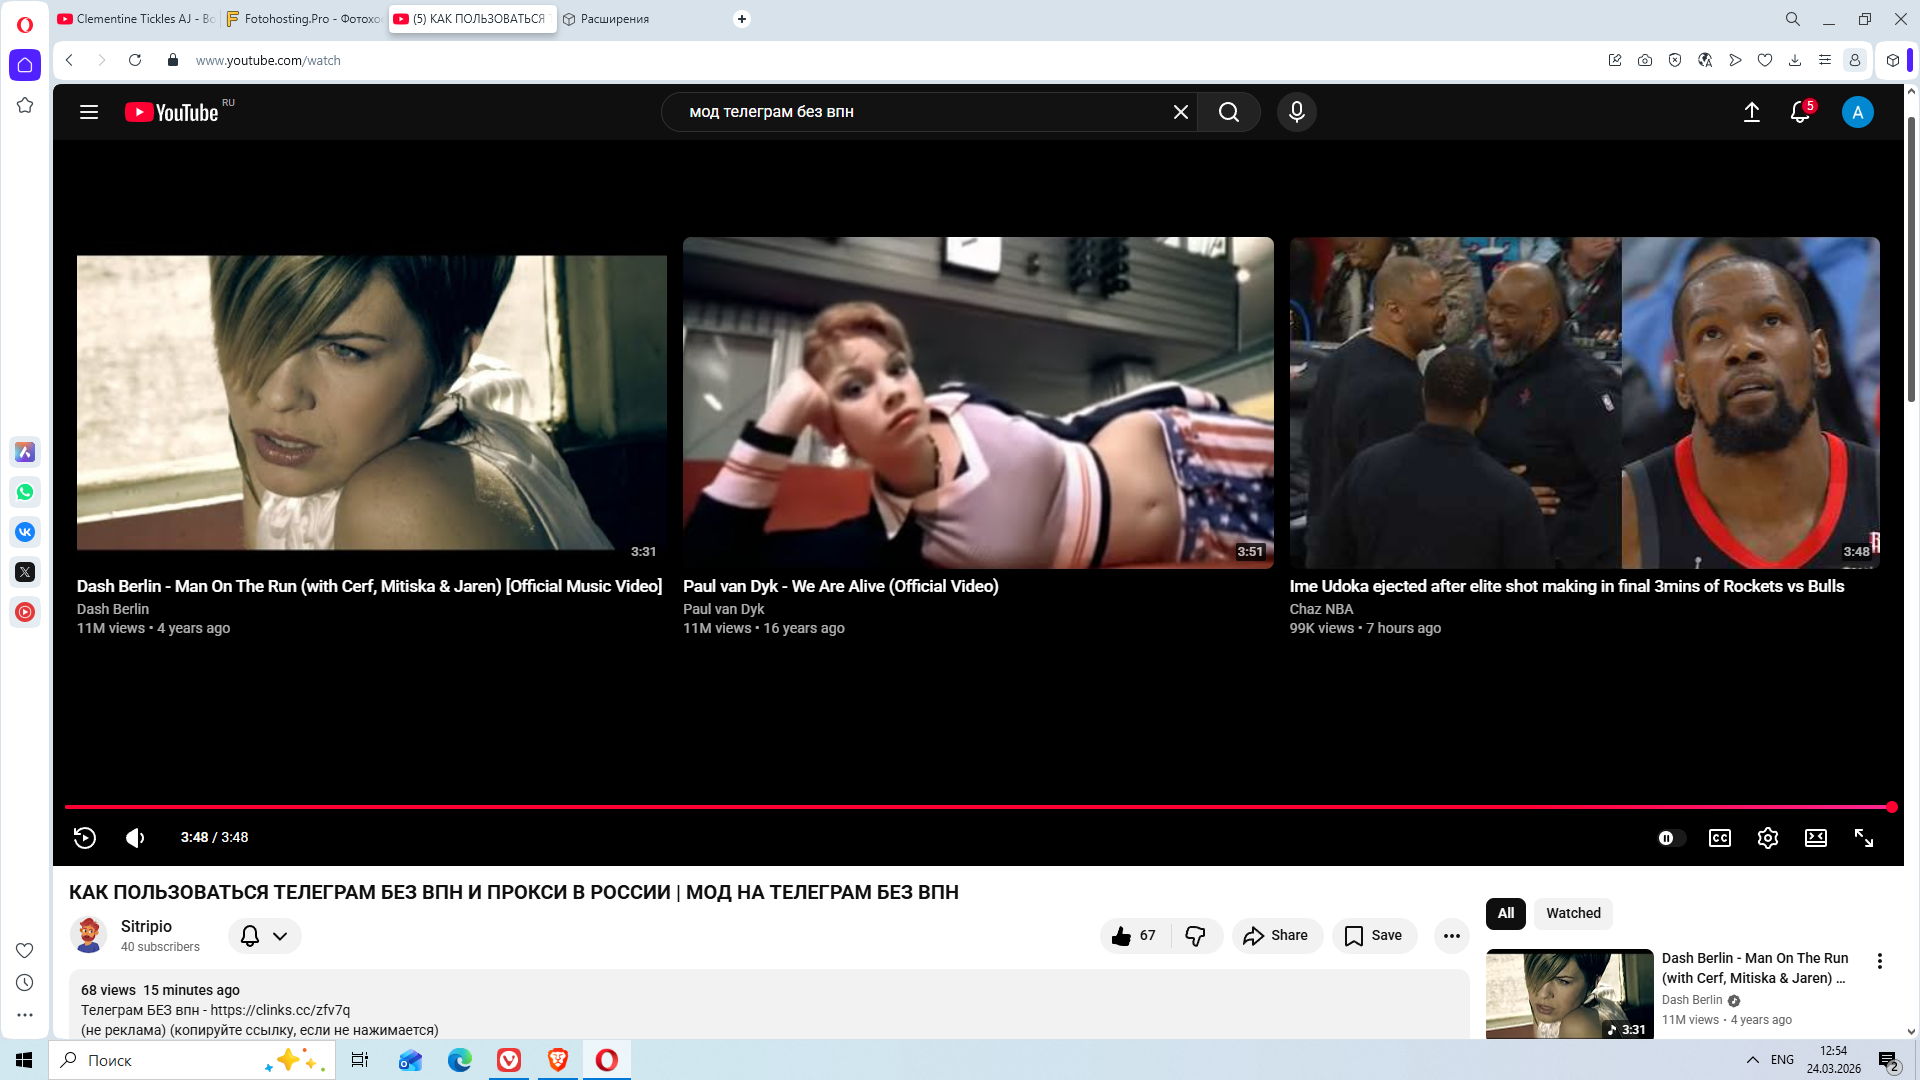Screen dimensions: 1920x1080
Task: Open options for Dash Berlin suggestion
Action: [1879, 961]
